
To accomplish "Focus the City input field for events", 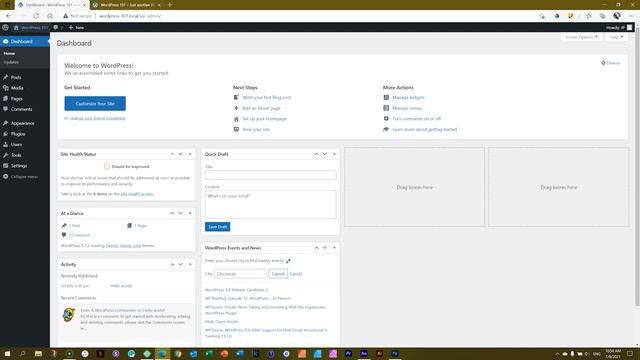I will click(240, 273).
